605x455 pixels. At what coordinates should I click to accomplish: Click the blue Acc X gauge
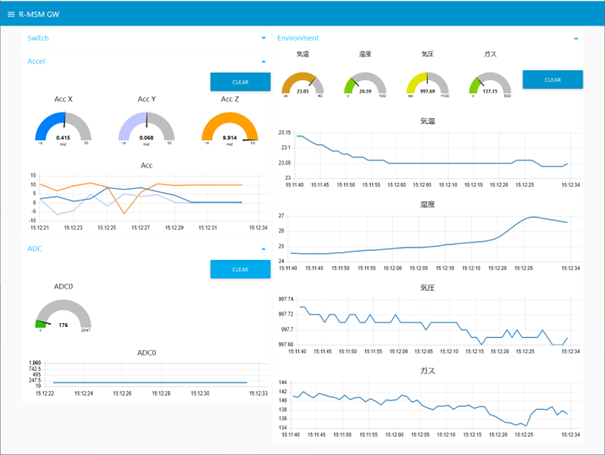tap(63, 127)
